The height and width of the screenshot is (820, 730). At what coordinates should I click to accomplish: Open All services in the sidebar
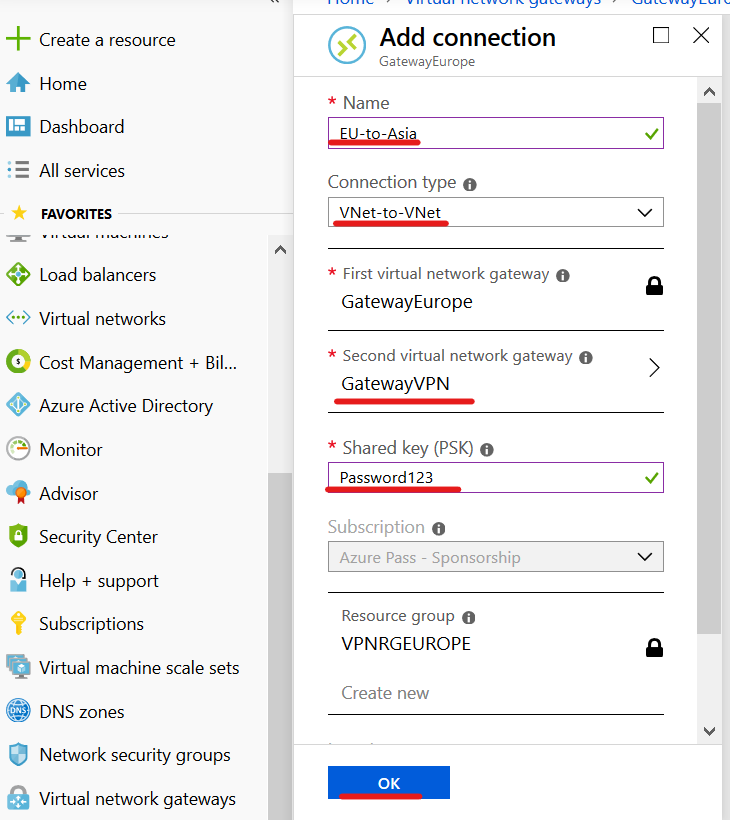(x=82, y=170)
